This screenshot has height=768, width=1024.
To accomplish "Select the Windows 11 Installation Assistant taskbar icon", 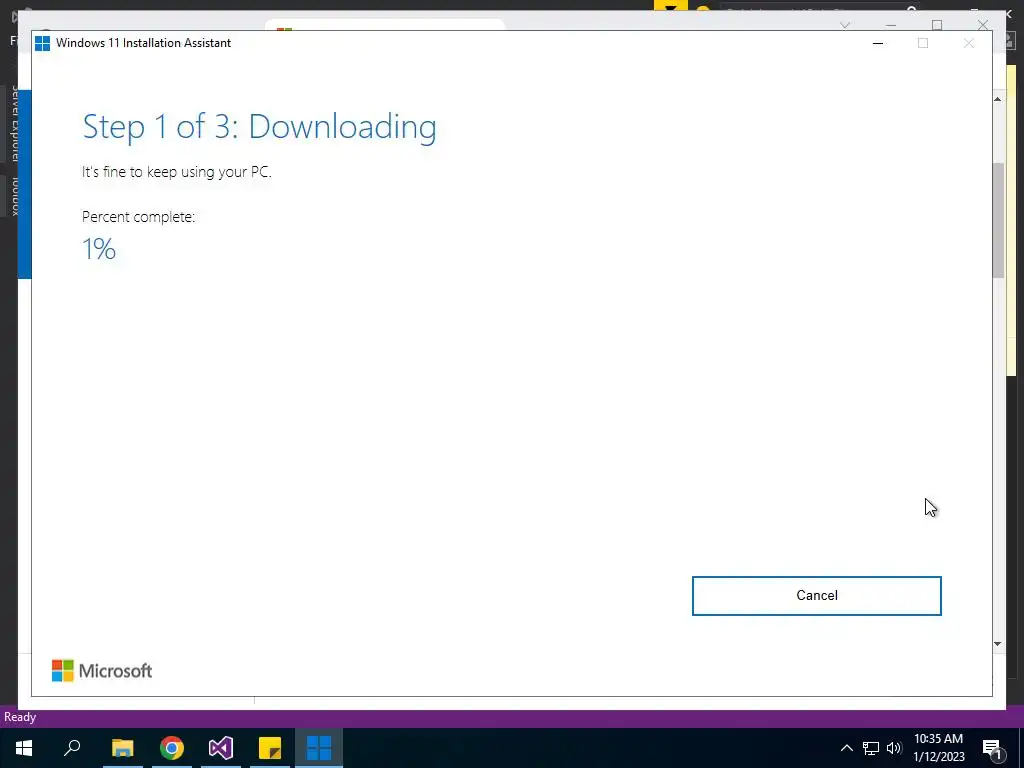I will coord(319,748).
